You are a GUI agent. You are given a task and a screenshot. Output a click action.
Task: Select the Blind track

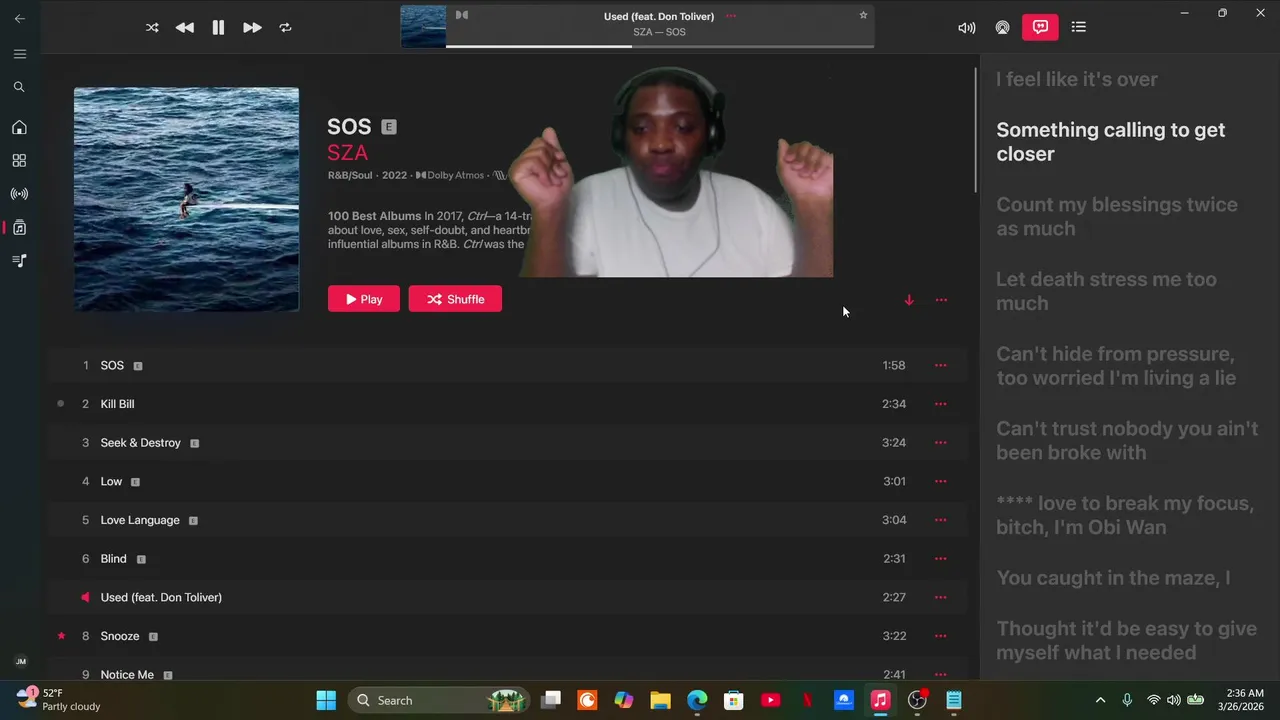point(507,559)
